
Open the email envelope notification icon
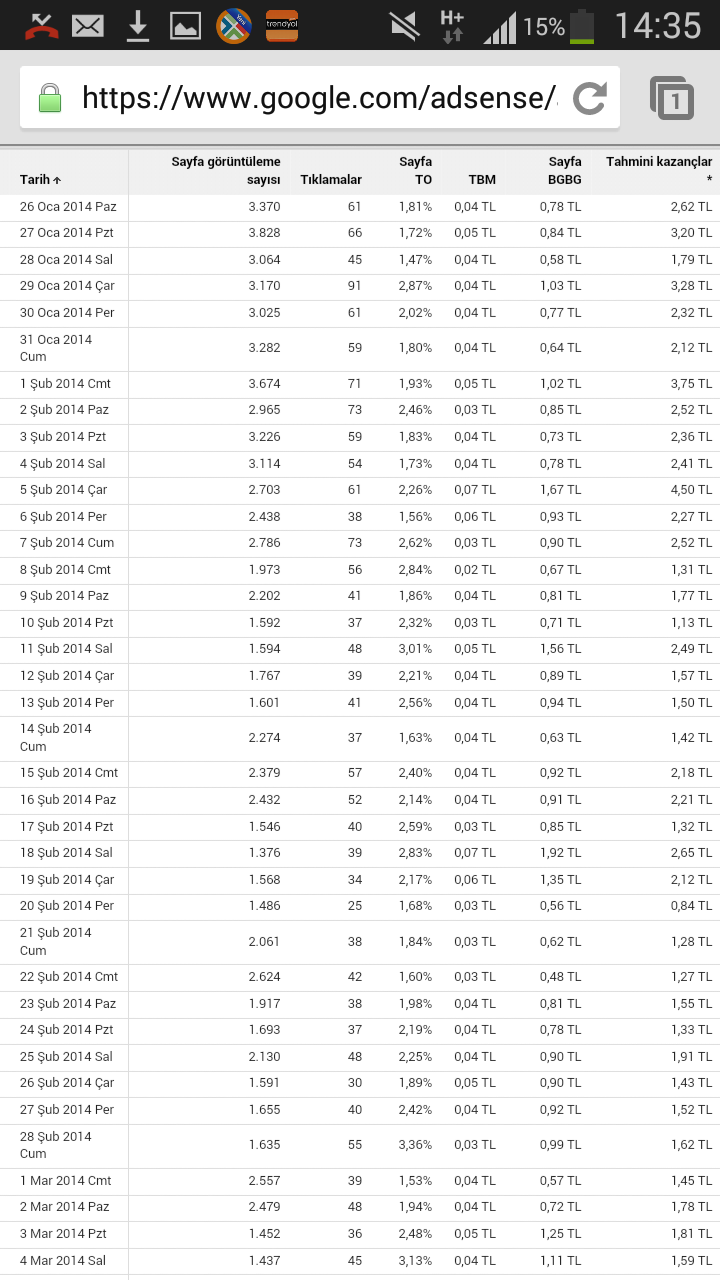click(x=88, y=26)
